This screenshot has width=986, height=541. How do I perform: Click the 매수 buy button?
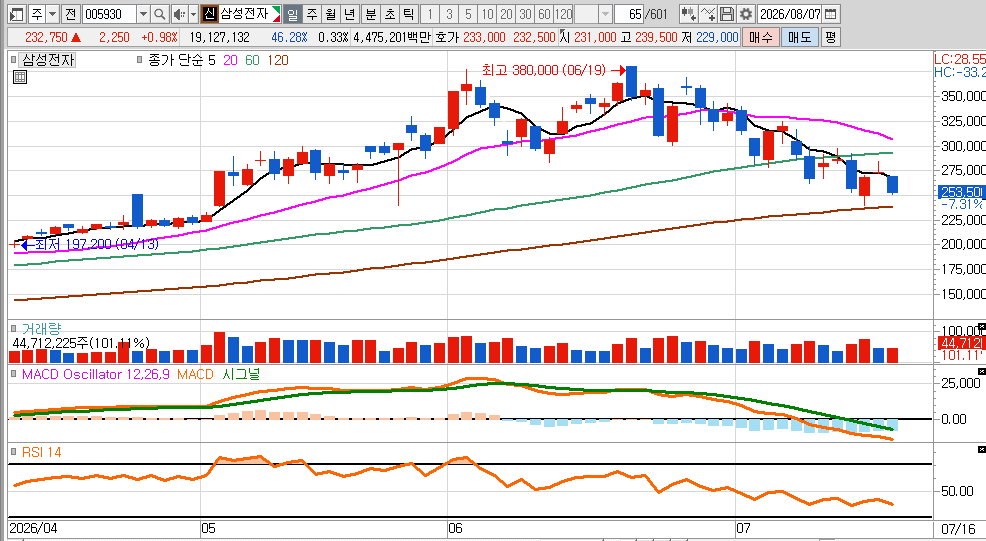coord(760,37)
